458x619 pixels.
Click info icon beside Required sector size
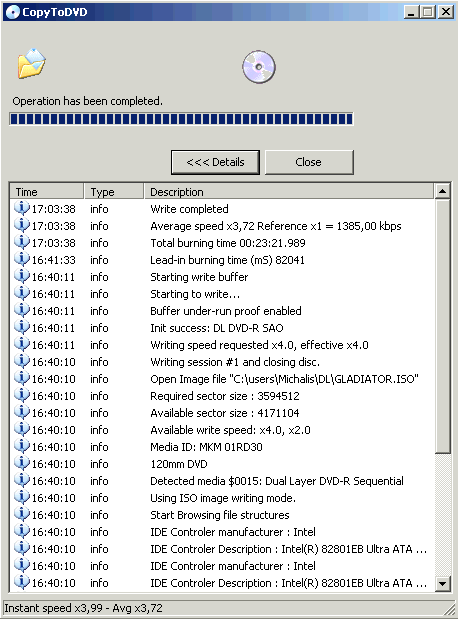(21, 395)
